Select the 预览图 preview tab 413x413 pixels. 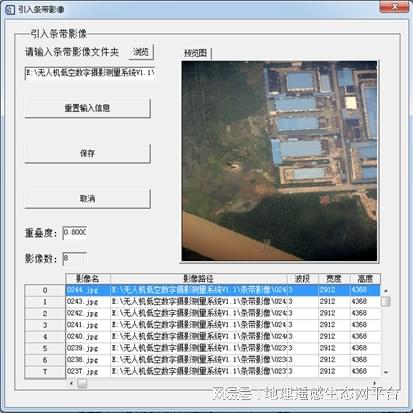click(196, 53)
